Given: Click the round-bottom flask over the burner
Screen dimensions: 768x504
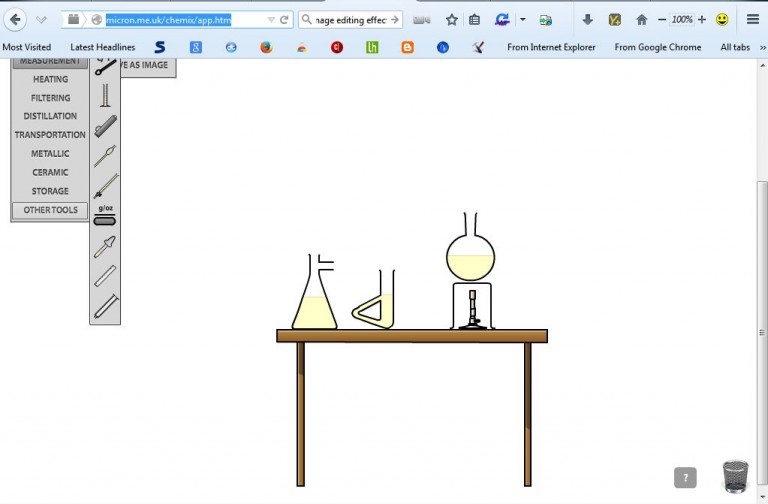Looking at the screenshot, I should point(470,247).
